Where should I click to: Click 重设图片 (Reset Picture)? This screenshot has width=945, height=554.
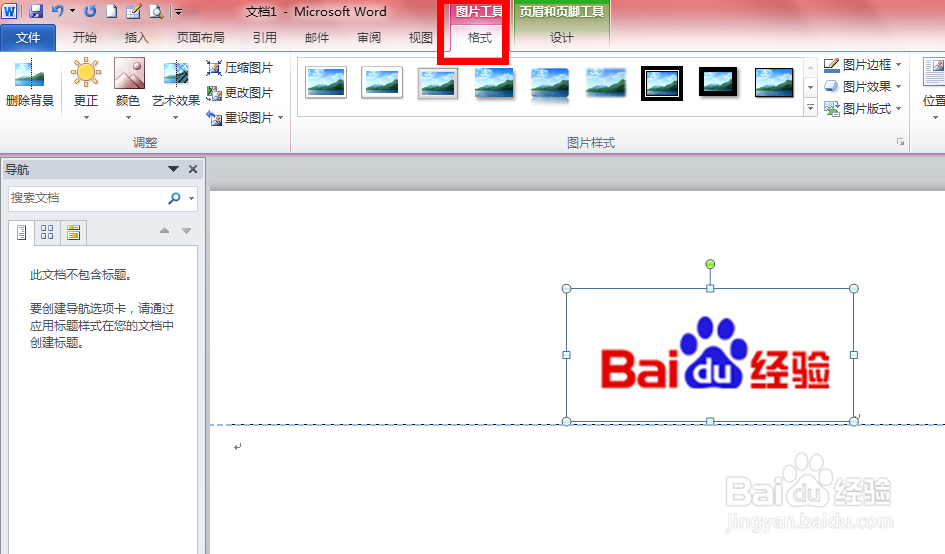(x=239, y=118)
